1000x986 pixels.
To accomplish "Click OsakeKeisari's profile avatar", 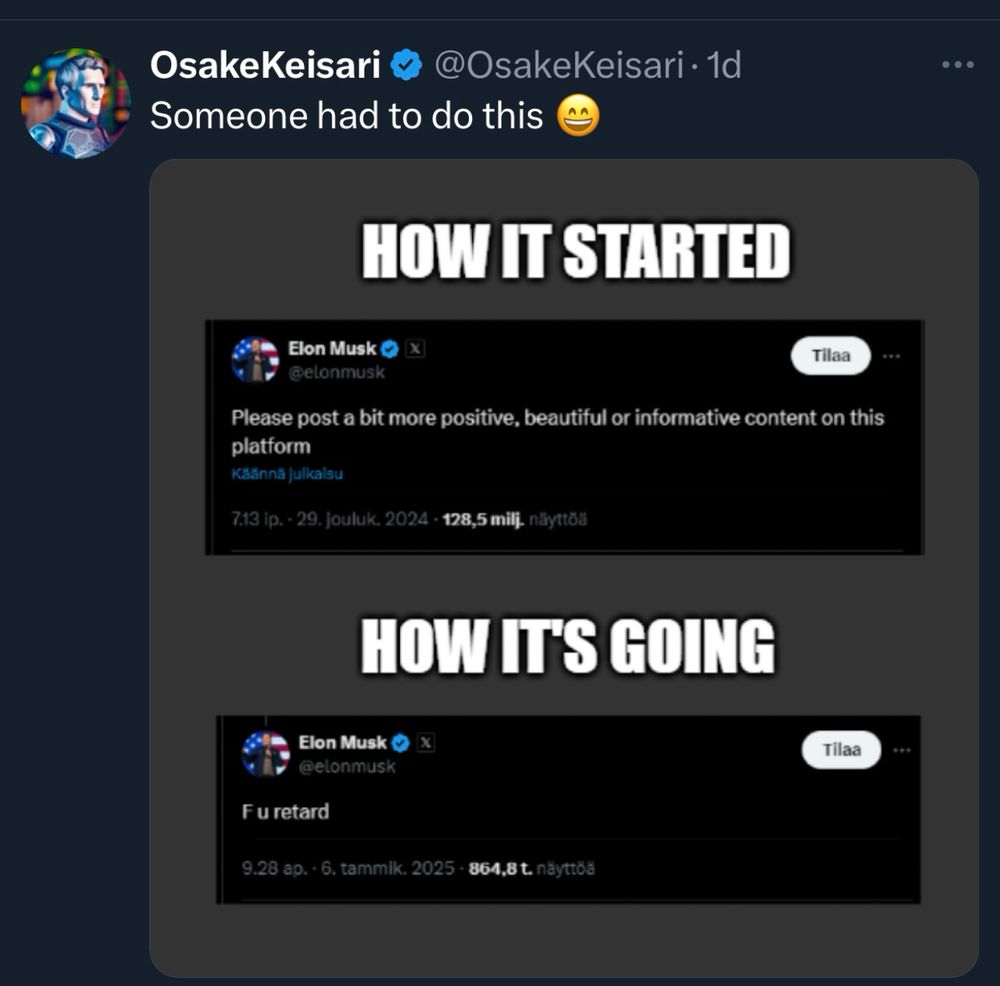I will [x=76, y=103].
